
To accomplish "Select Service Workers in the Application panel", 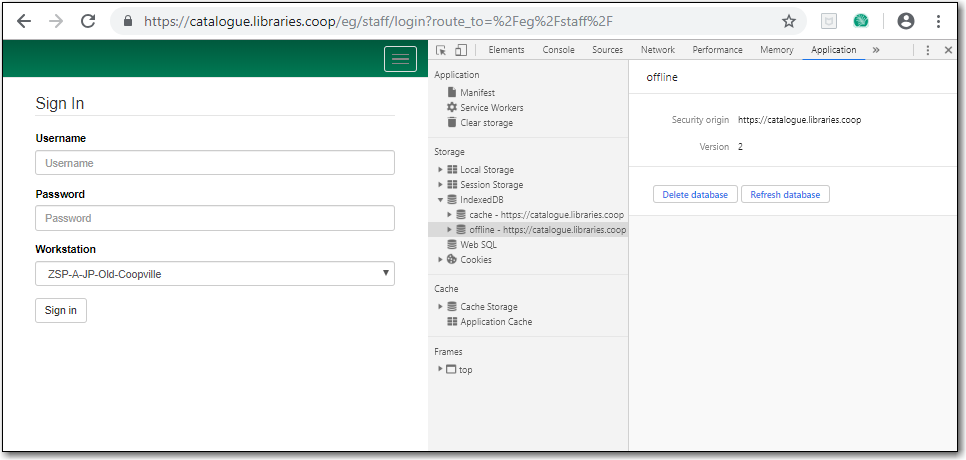I will pyautogui.click(x=491, y=108).
